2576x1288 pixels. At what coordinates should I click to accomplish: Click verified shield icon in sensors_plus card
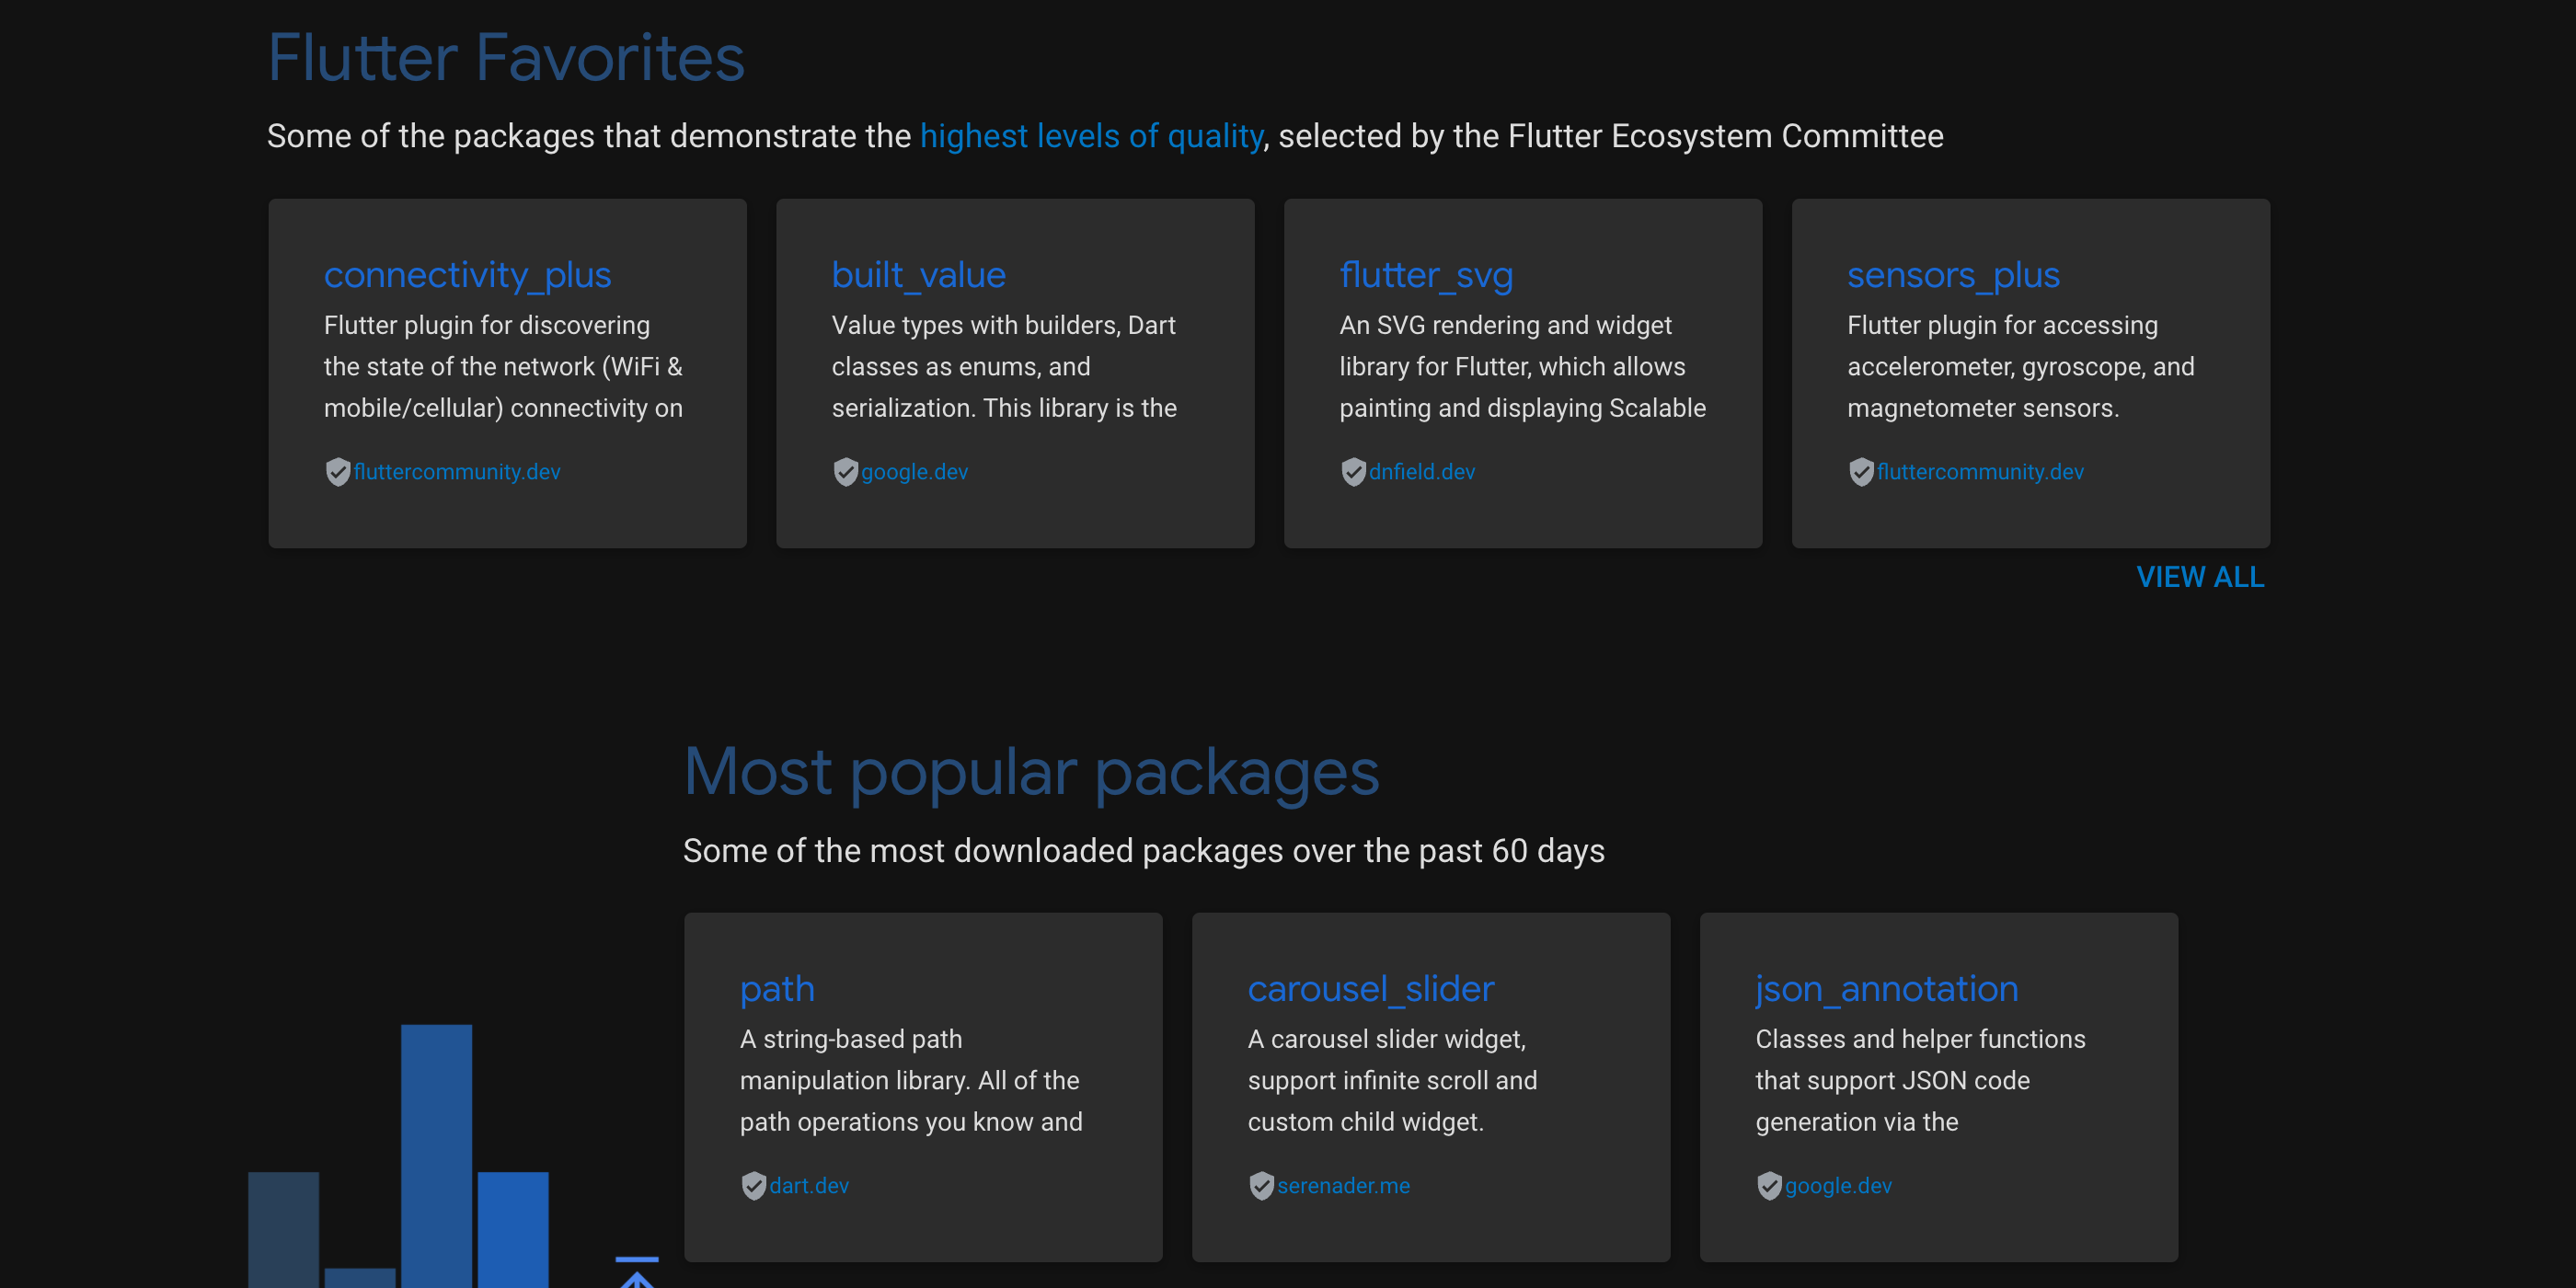(1861, 472)
